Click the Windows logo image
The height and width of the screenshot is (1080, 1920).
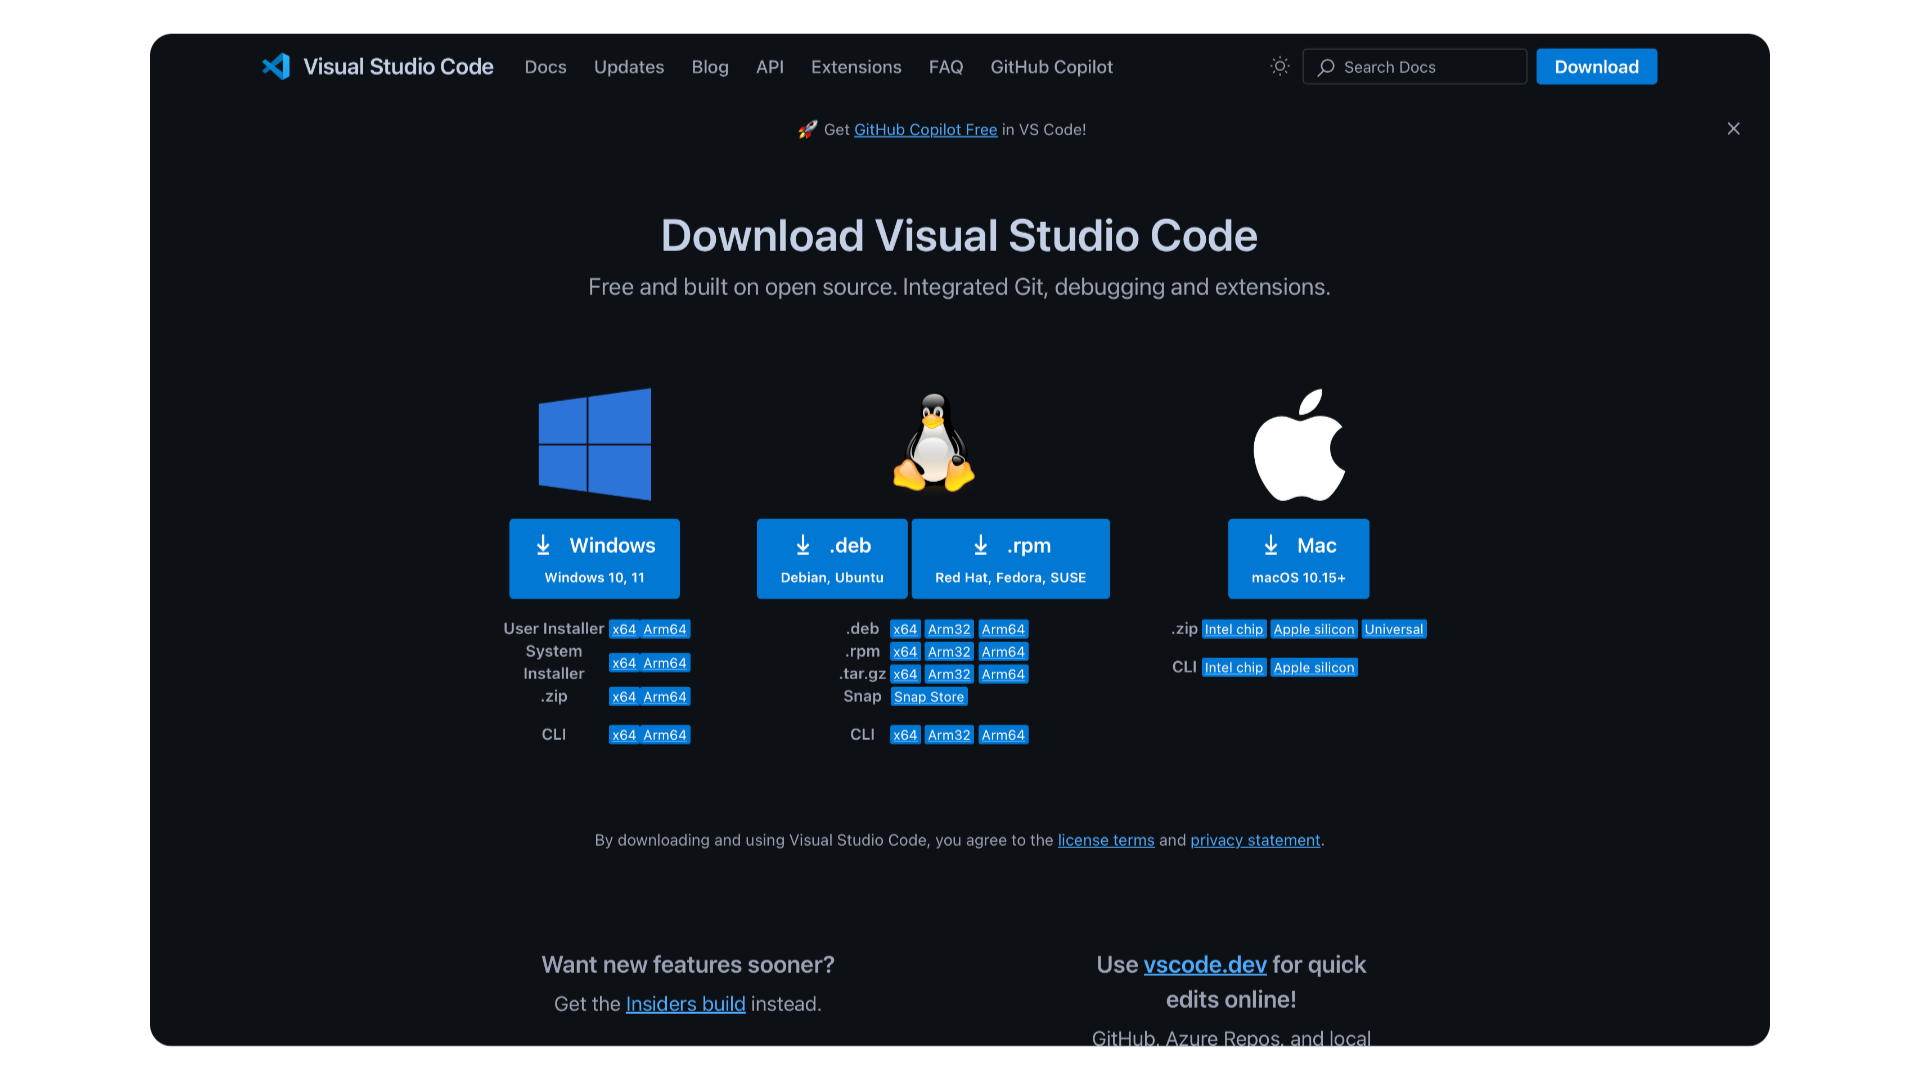point(595,444)
